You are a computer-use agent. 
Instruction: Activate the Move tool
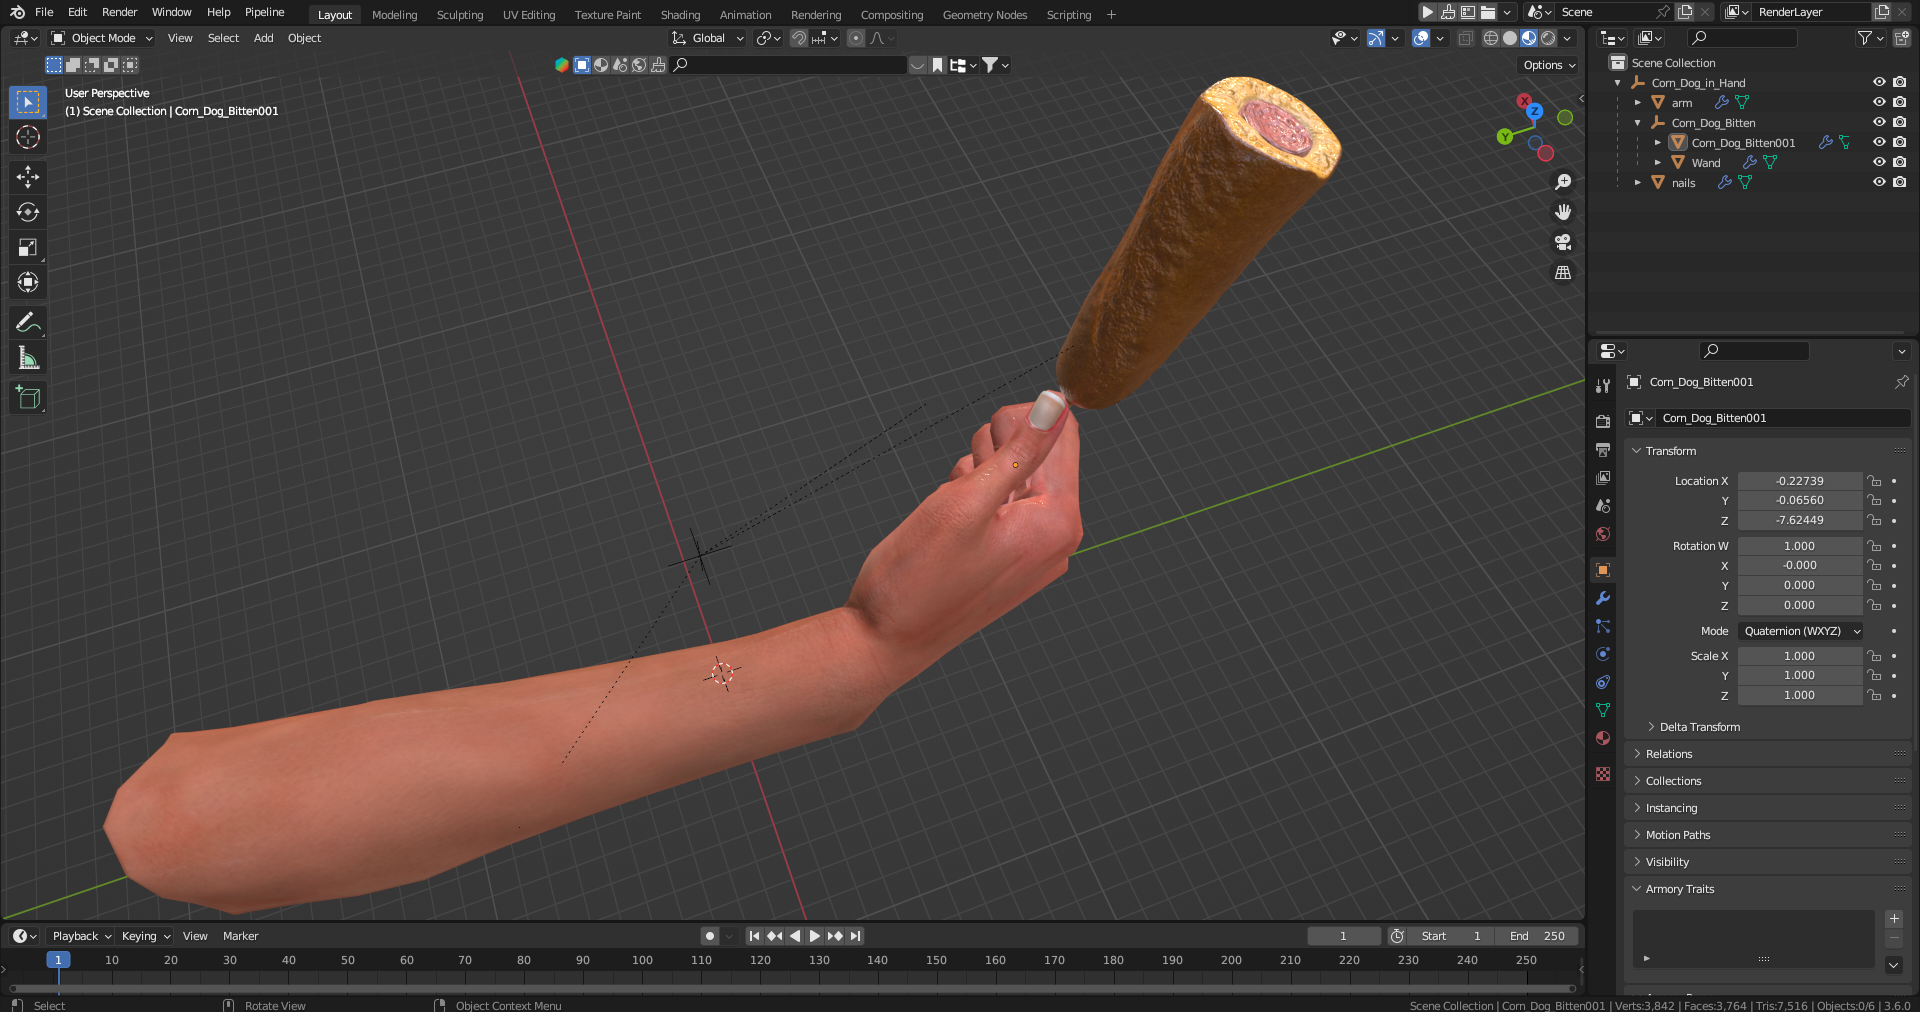point(28,177)
